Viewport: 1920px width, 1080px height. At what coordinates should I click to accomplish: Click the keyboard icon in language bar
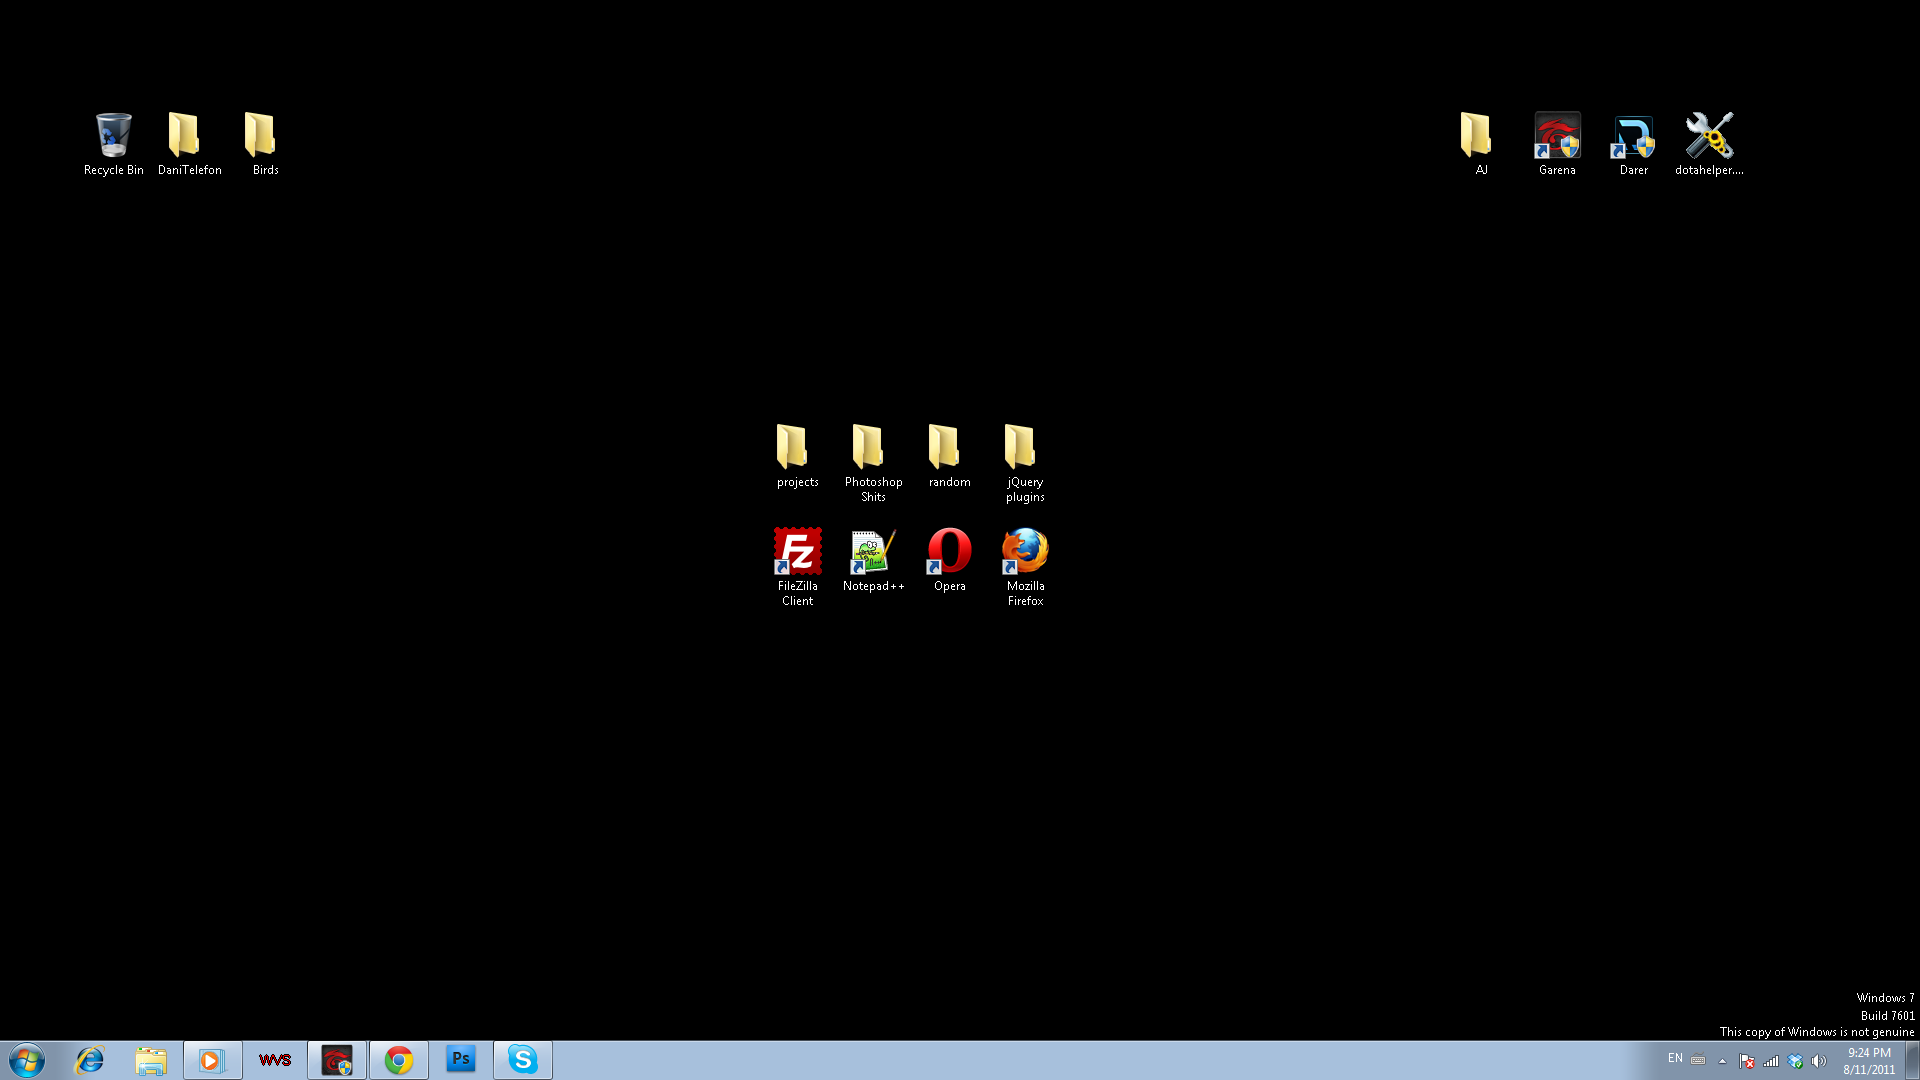pos(1698,1060)
